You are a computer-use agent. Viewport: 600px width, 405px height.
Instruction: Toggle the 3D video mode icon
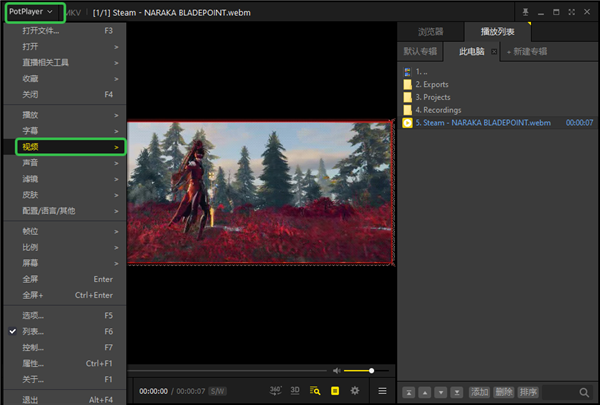point(296,390)
